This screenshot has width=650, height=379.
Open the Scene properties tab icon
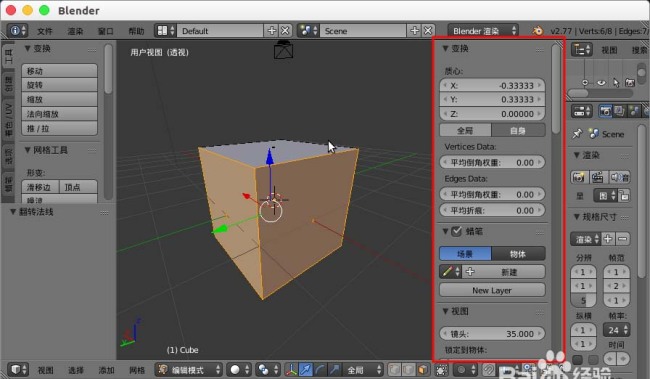pyautogui.click(x=634, y=111)
